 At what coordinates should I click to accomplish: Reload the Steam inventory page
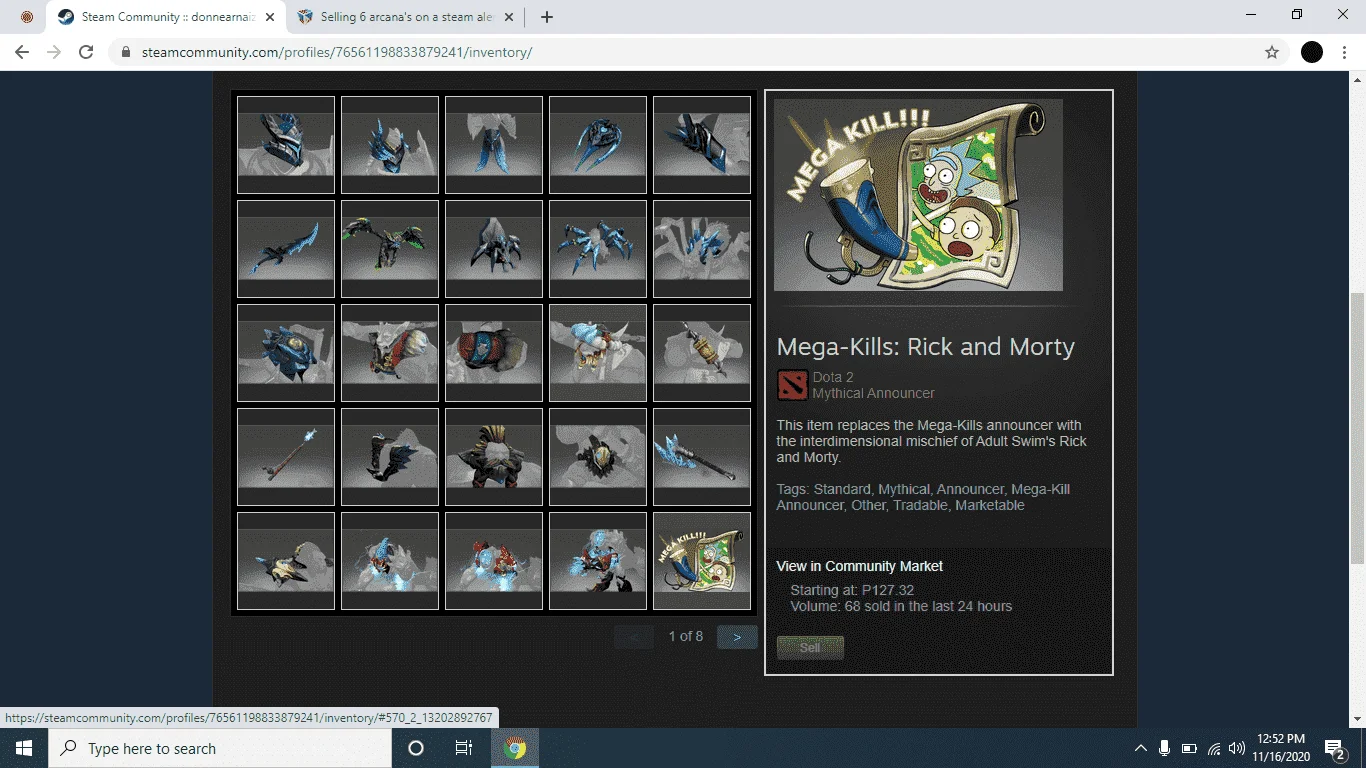(86, 52)
